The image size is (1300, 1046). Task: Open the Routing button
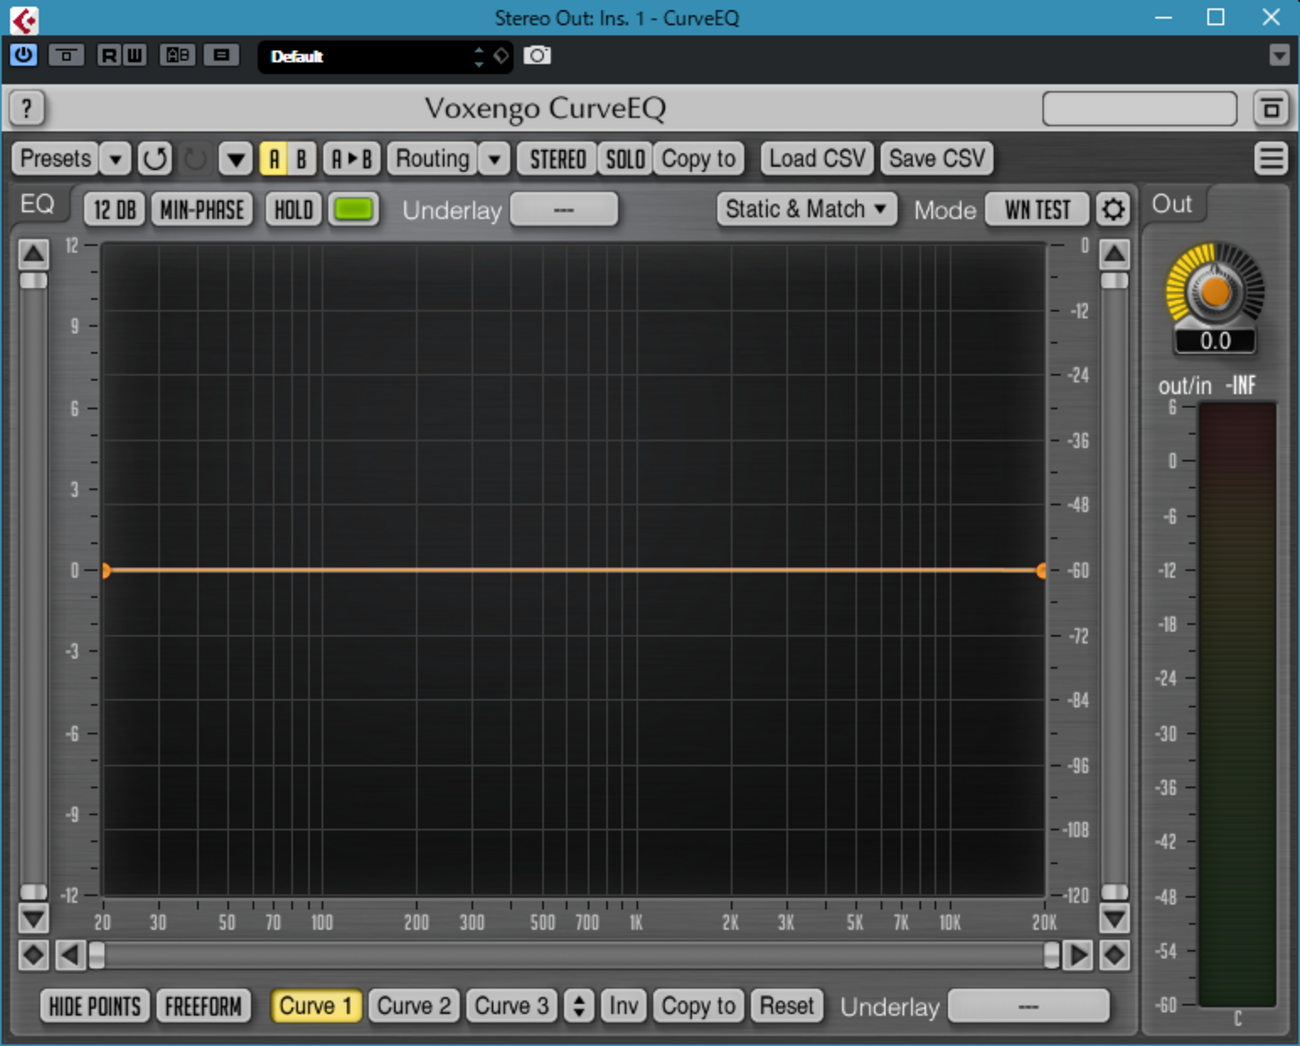click(x=432, y=159)
